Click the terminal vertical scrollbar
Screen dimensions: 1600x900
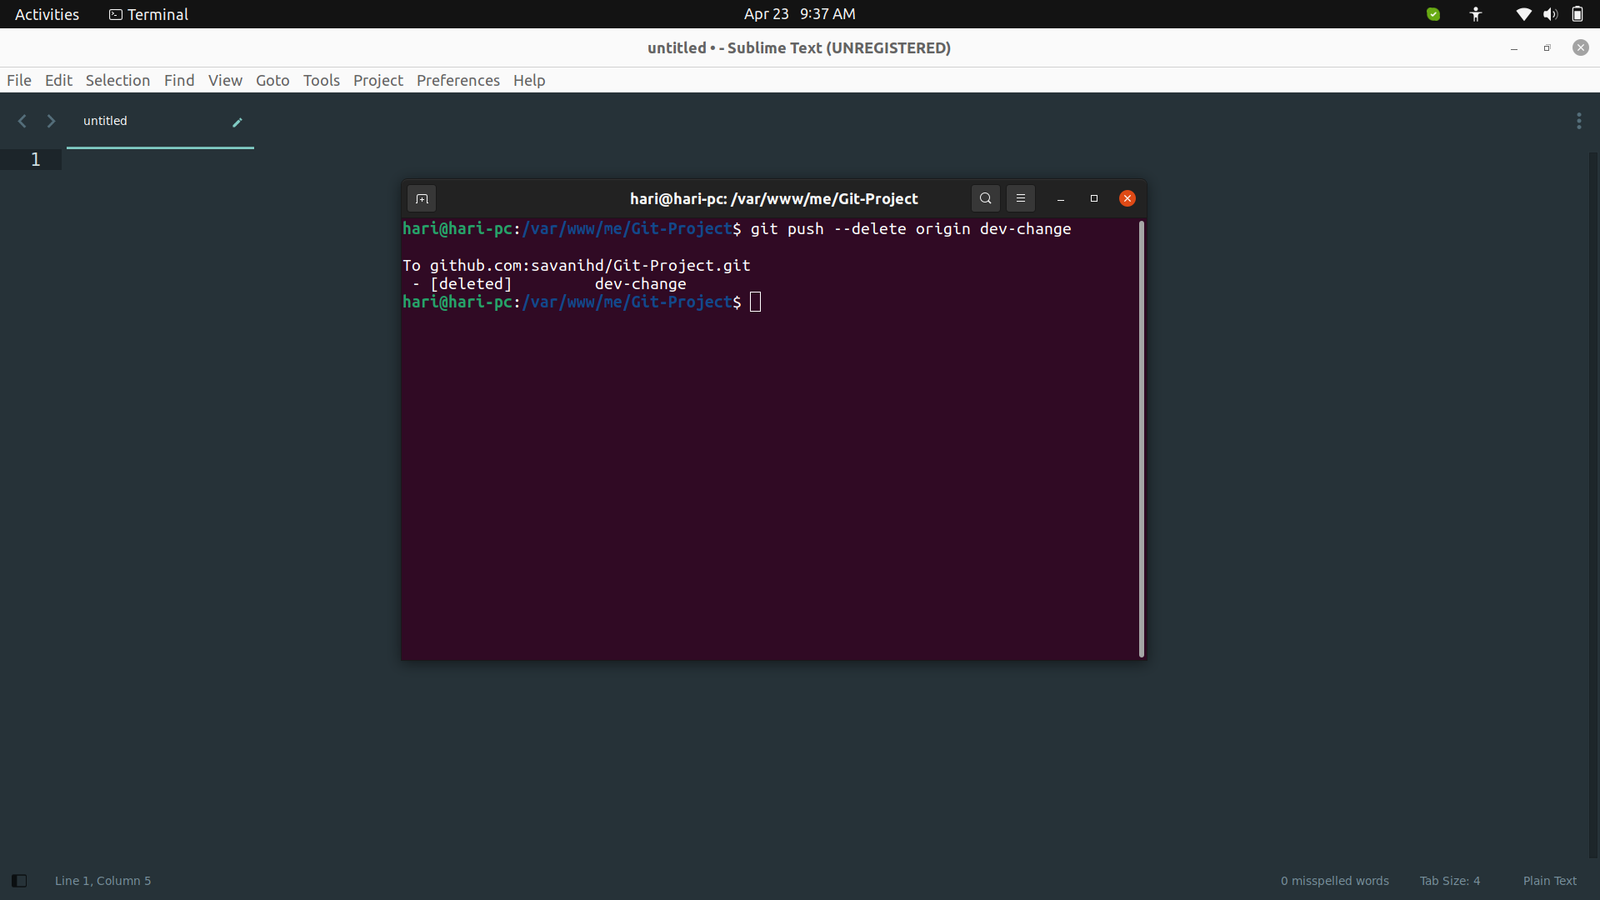[1141, 438]
